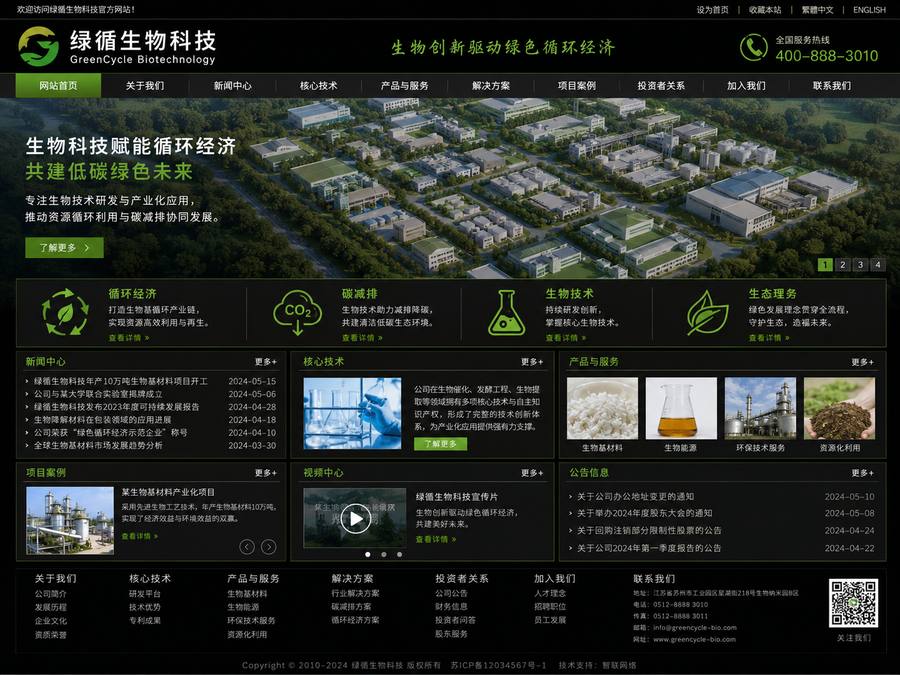Image resolution: width=900 pixels, height=675 pixels.
Task: Click 设为首页 link
Action: [712, 10]
